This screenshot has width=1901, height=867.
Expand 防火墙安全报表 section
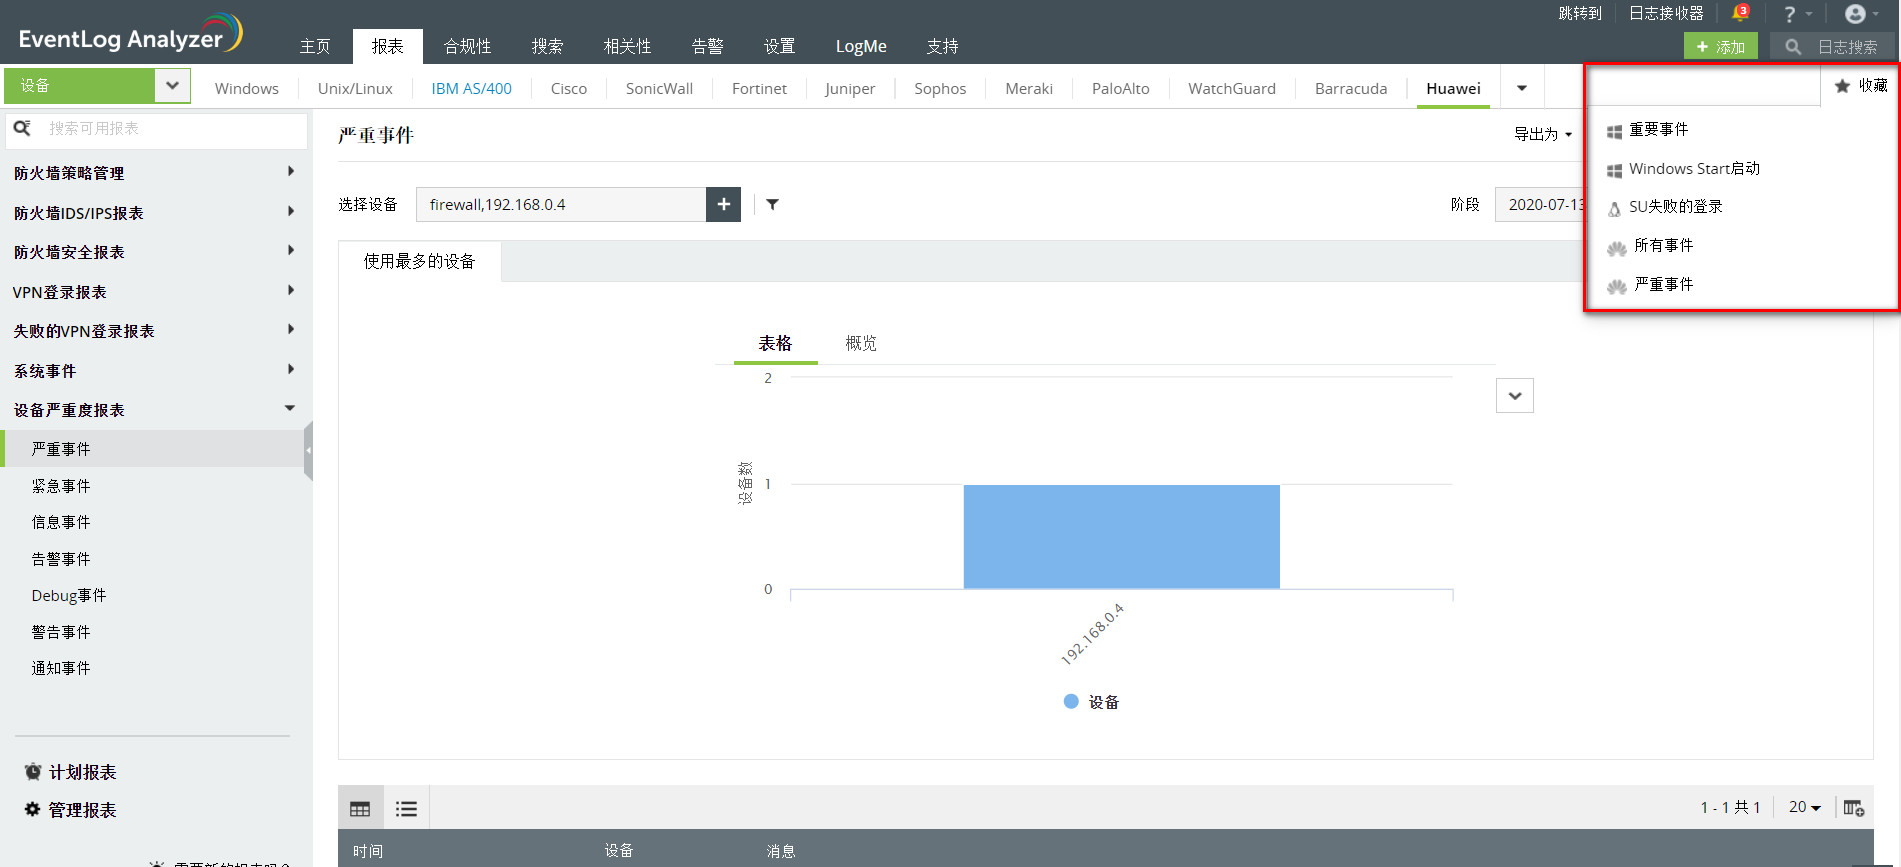291,250
